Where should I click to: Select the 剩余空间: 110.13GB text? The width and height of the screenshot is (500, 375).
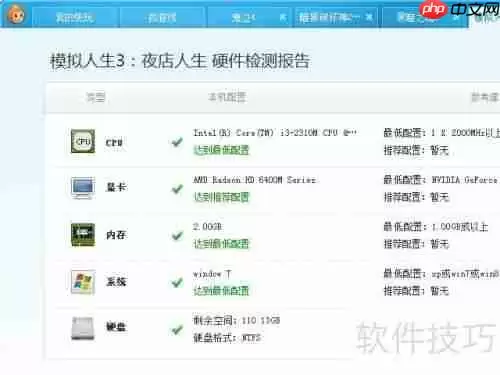[237, 321]
